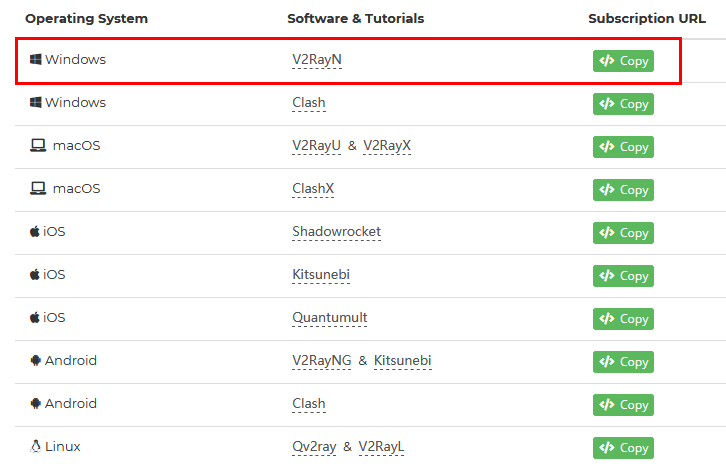726x467 pixels.
Task: Click the laptop icon in ClashX row
Action: click(x=38, y=189)
